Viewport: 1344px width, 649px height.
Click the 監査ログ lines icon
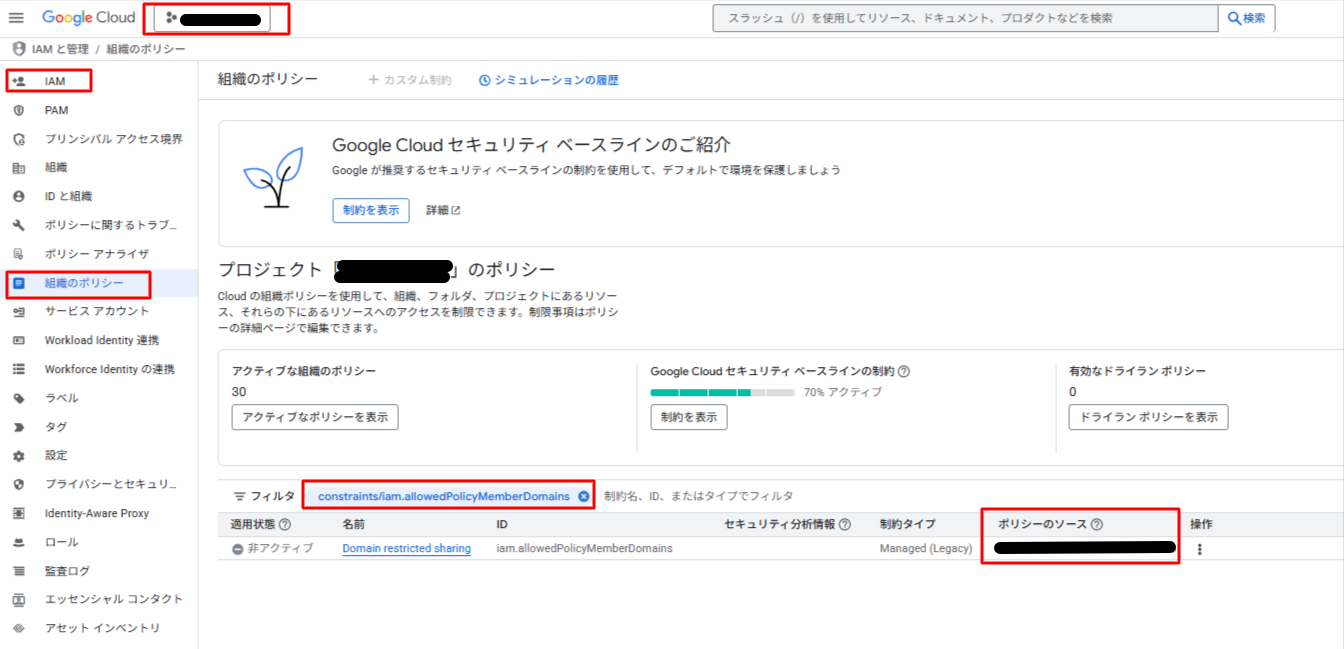click(19, 571)
